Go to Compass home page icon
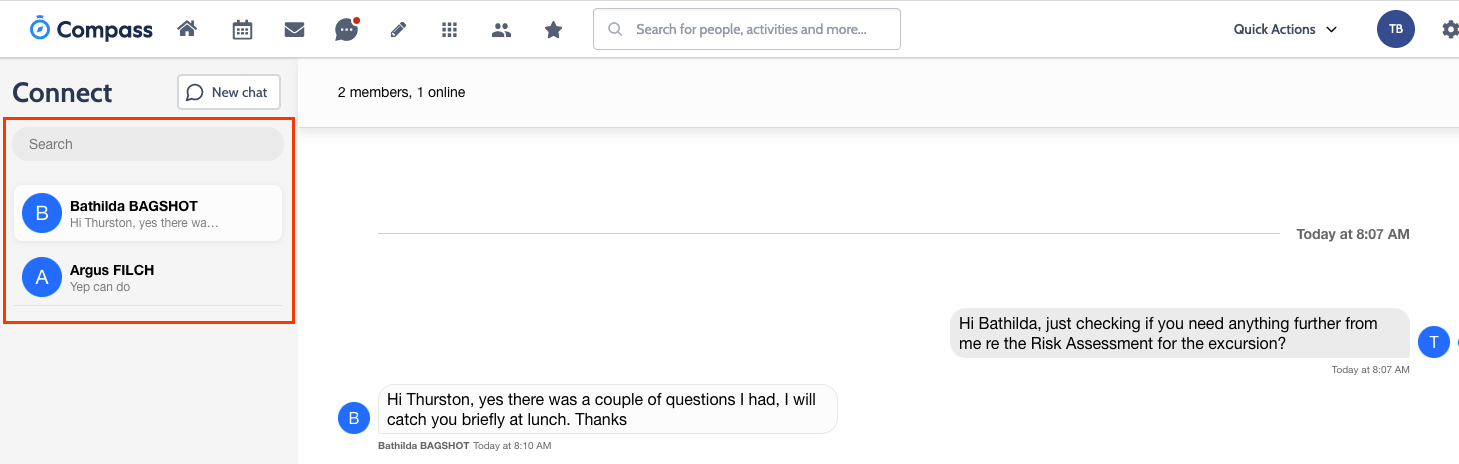 (x=187, y=30)
